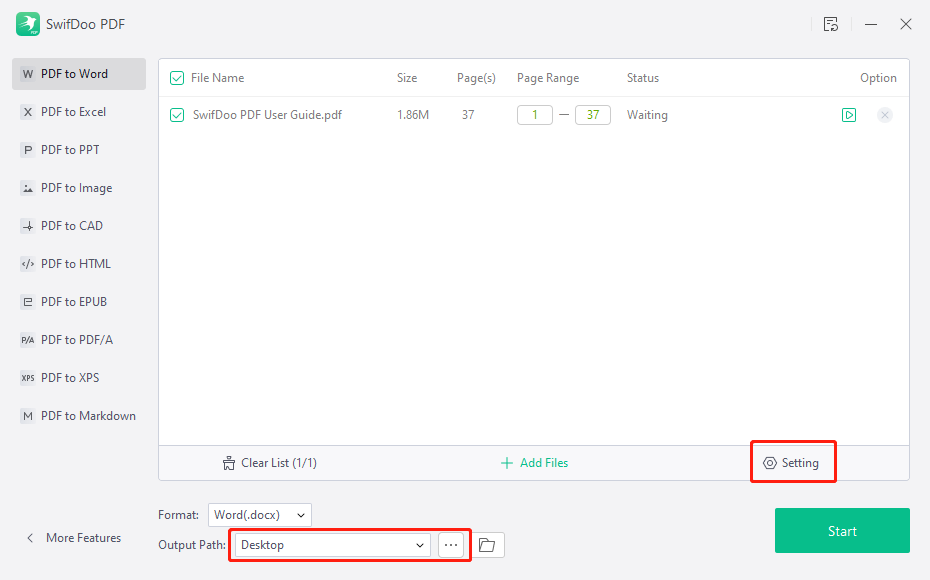Viewport: 930px width, 580px height.
Task: Choose PDF to CAD converter
Action: click(x=79, y=226)
